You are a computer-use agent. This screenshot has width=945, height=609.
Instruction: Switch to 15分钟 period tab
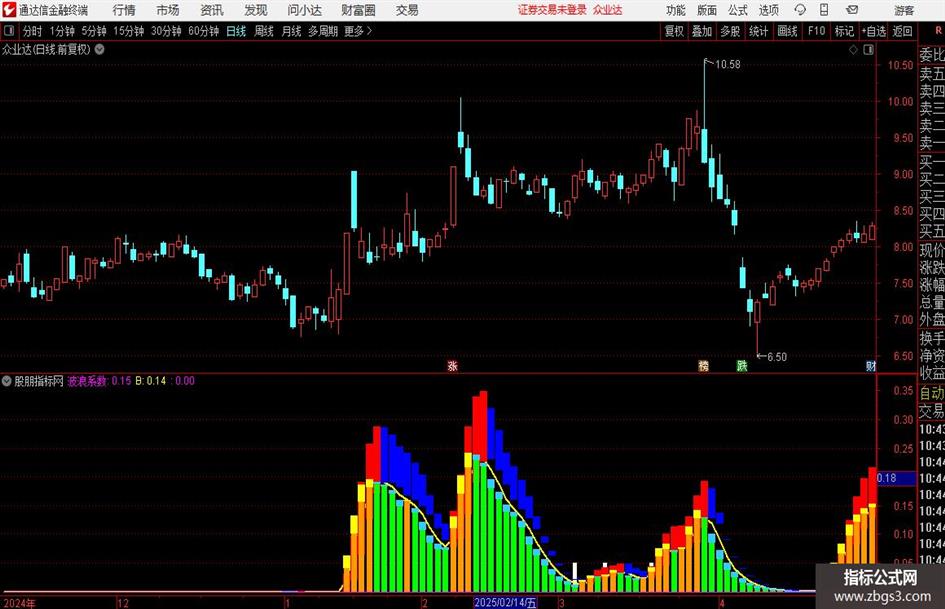point(128,31)
